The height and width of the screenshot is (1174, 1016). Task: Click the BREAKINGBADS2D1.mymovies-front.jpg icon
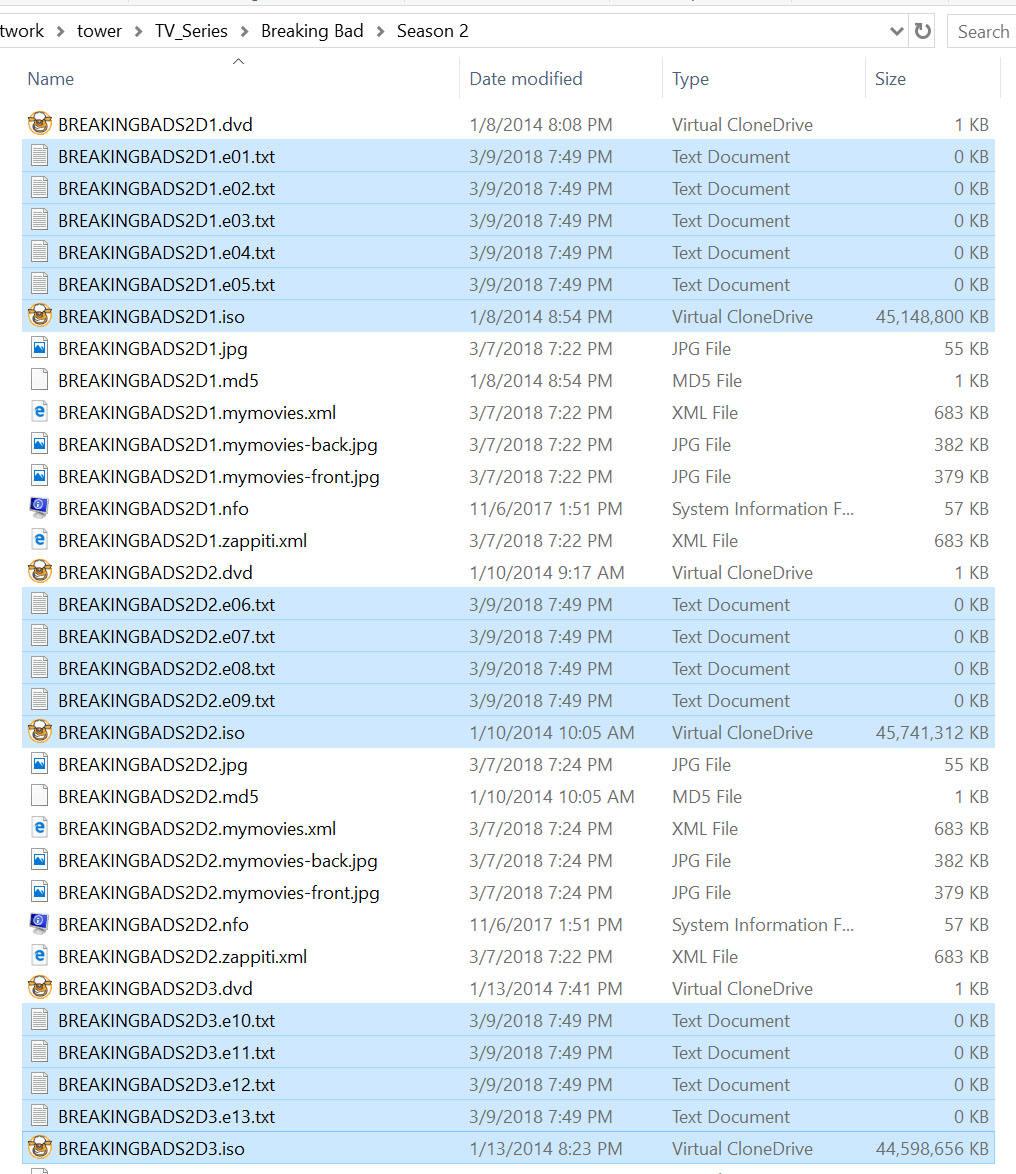[40, 476]
